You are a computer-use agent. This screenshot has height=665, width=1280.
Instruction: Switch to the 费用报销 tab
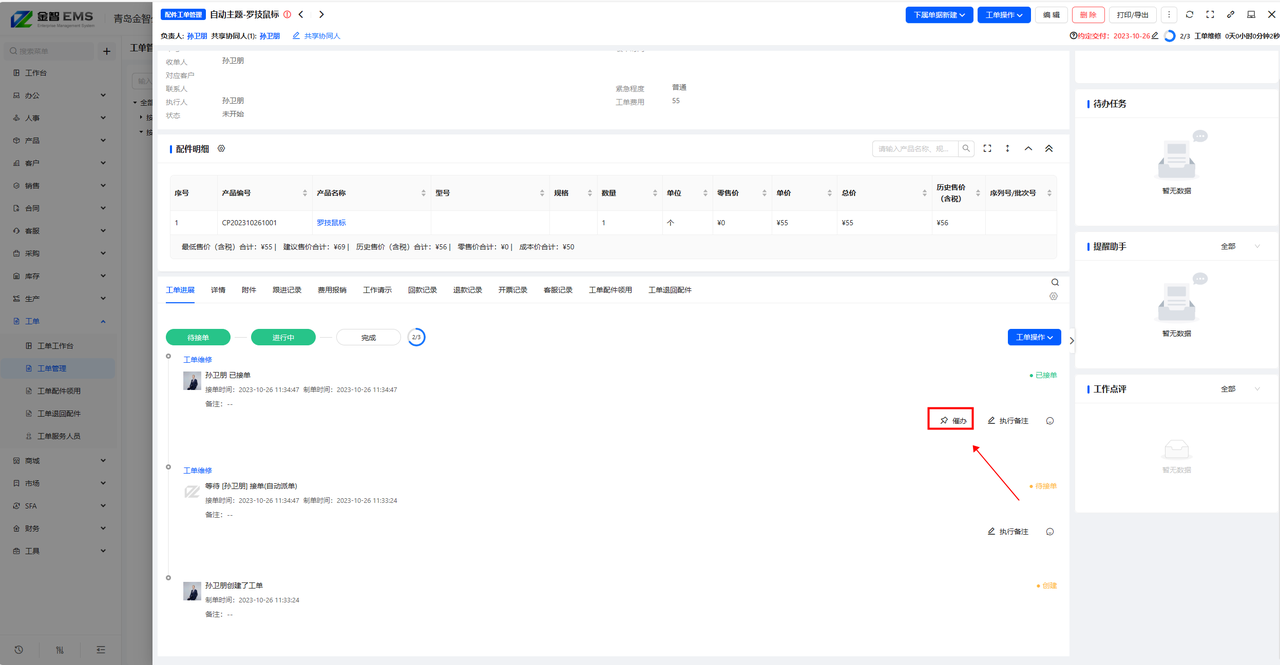click(x=332, y=290)
